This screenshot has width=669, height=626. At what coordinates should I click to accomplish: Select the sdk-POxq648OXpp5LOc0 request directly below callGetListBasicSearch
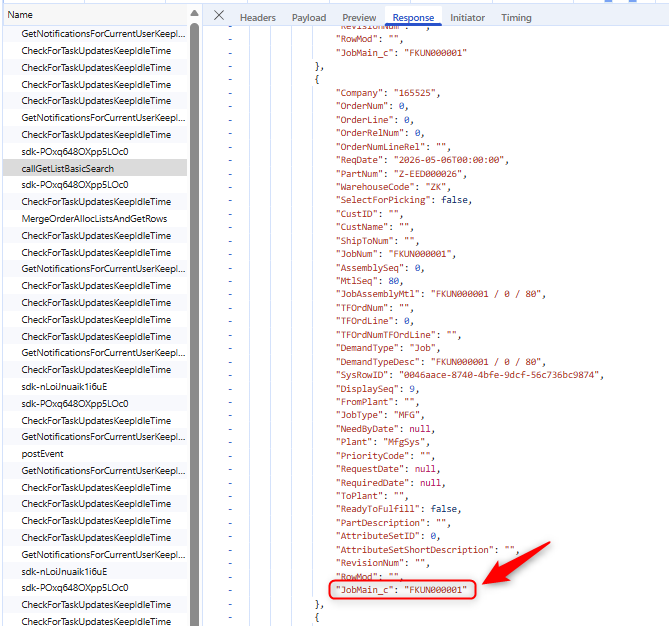pyautogui.click(x=95, y=185)
